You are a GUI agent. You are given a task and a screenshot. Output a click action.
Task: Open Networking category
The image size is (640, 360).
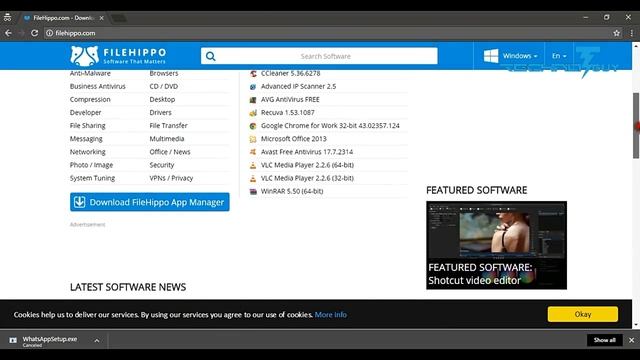pyautogui.click(x=87, y=152)
